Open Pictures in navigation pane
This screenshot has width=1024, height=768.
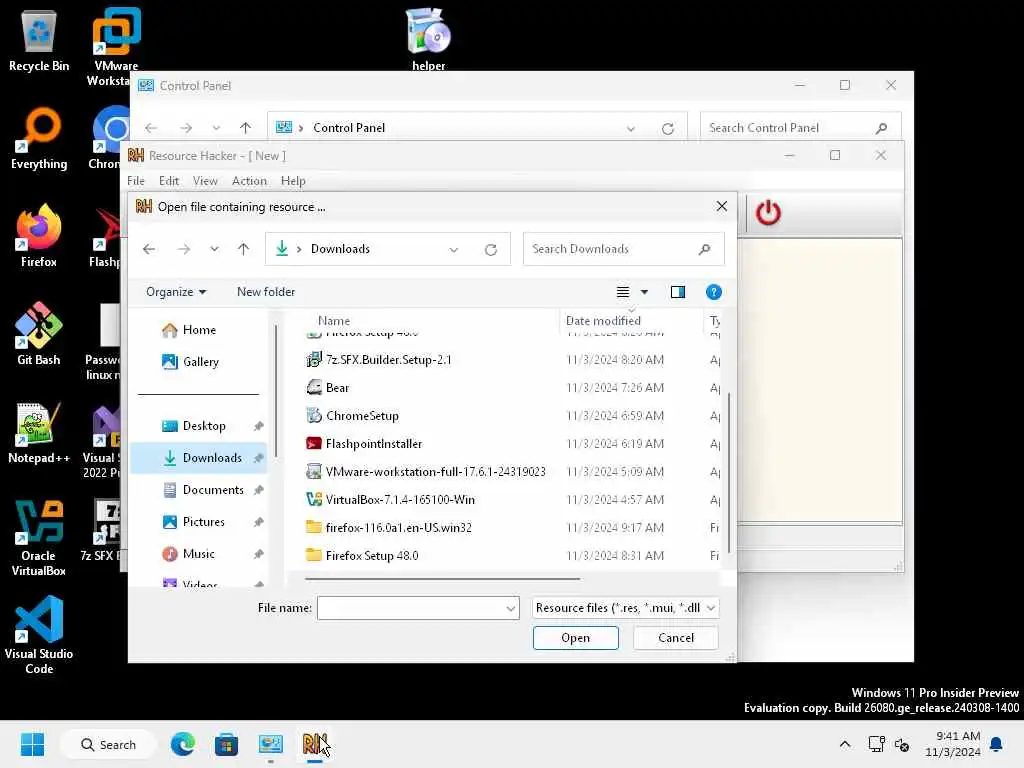point(193,522)
